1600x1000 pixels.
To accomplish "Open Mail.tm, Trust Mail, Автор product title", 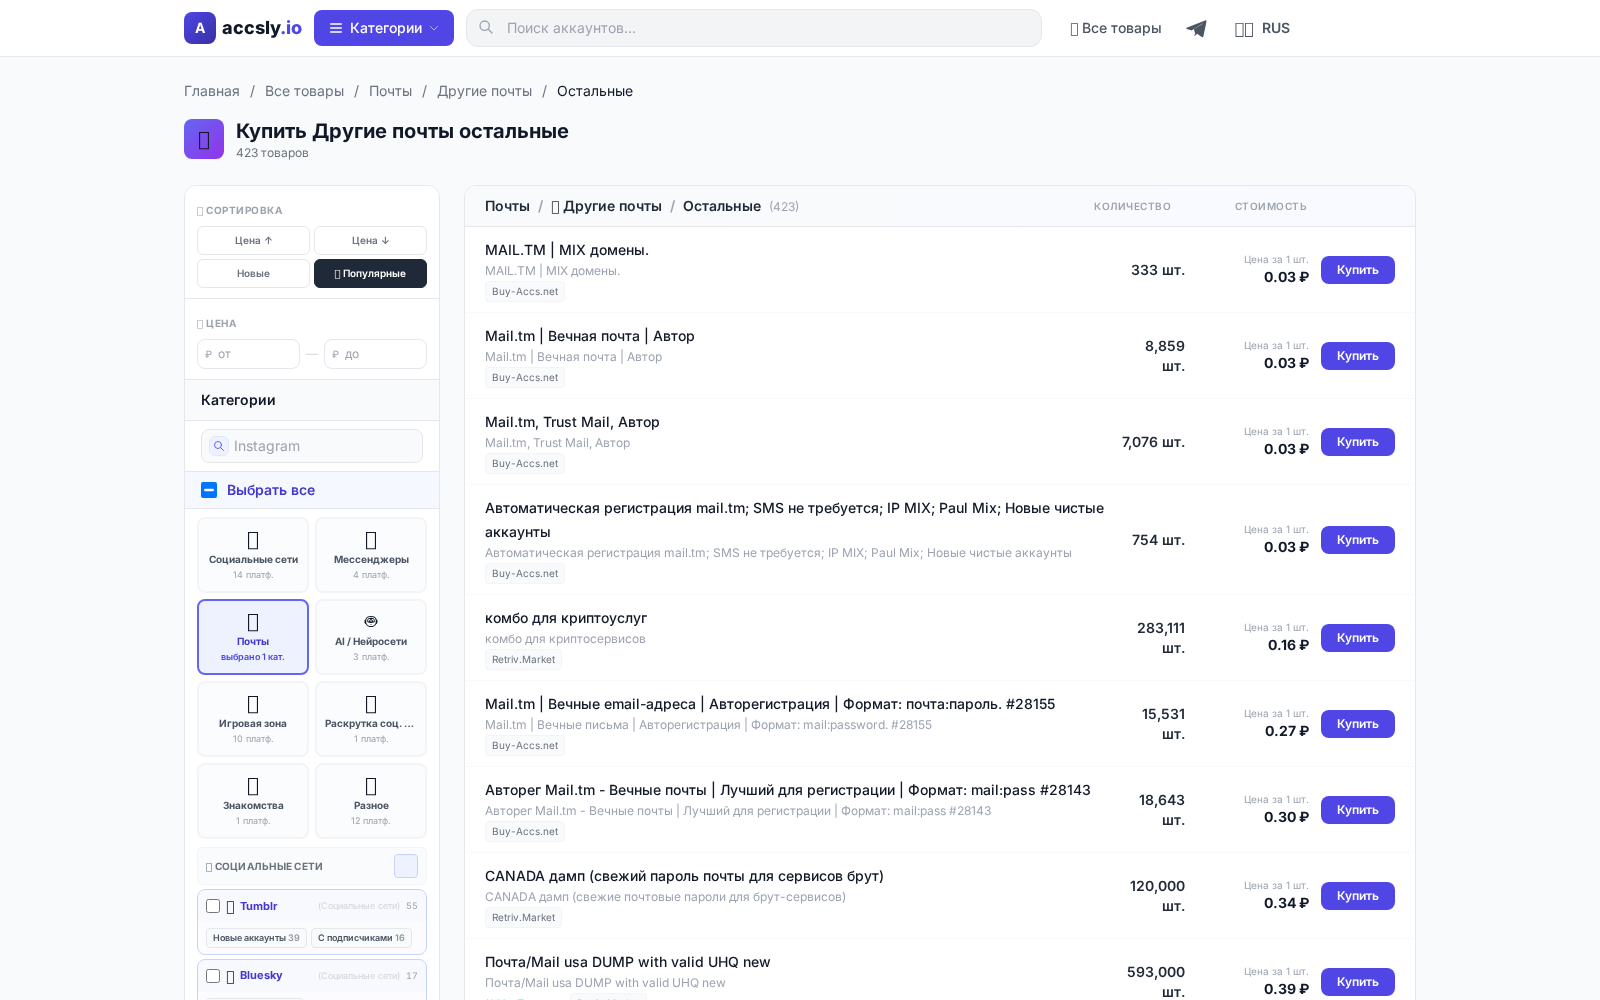I will (x=572, y=422).
